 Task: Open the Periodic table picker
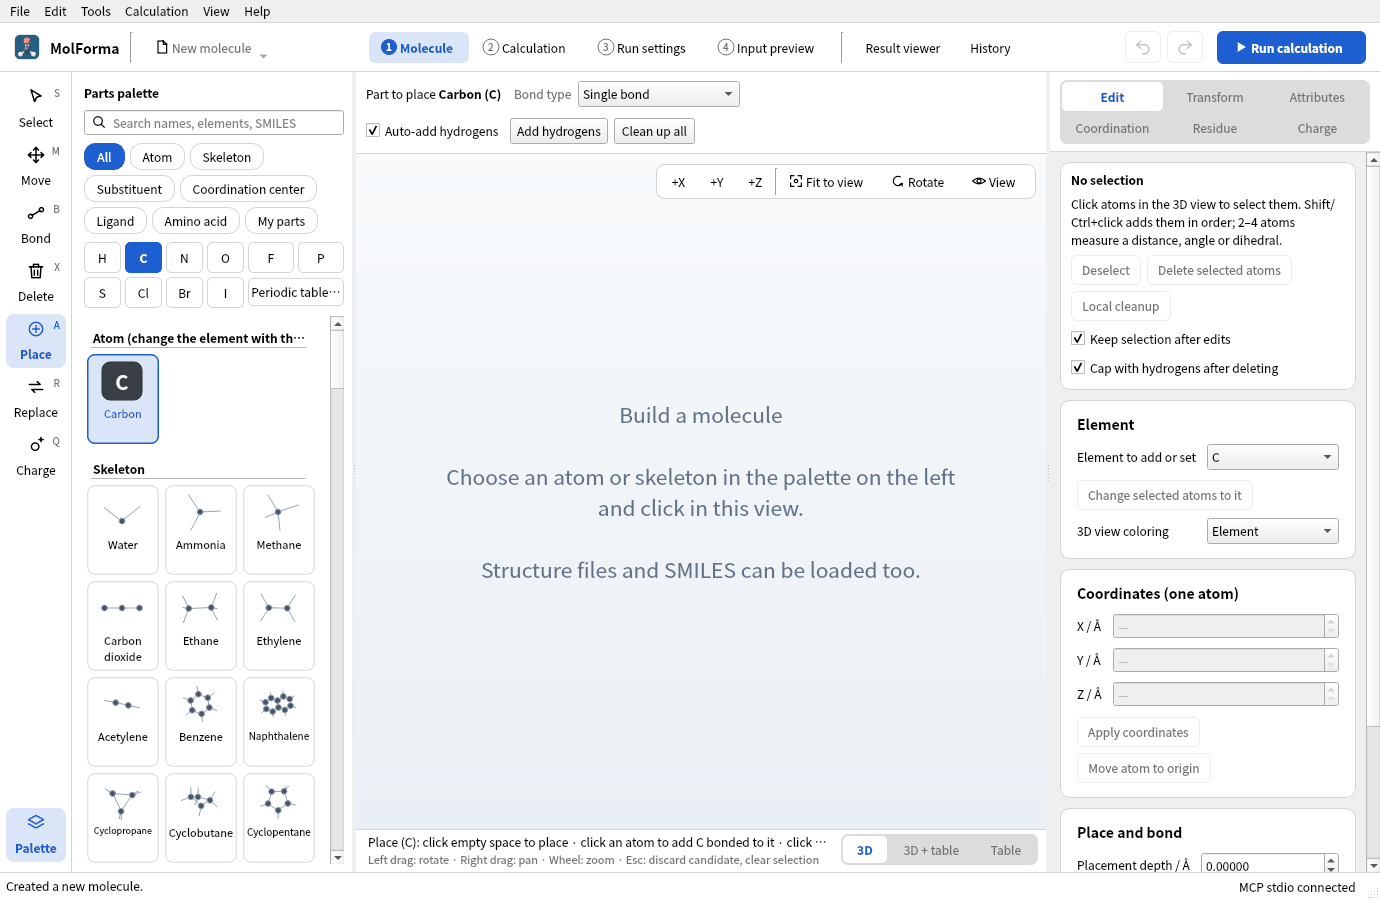pyautogui.click(x=296, y=292)
